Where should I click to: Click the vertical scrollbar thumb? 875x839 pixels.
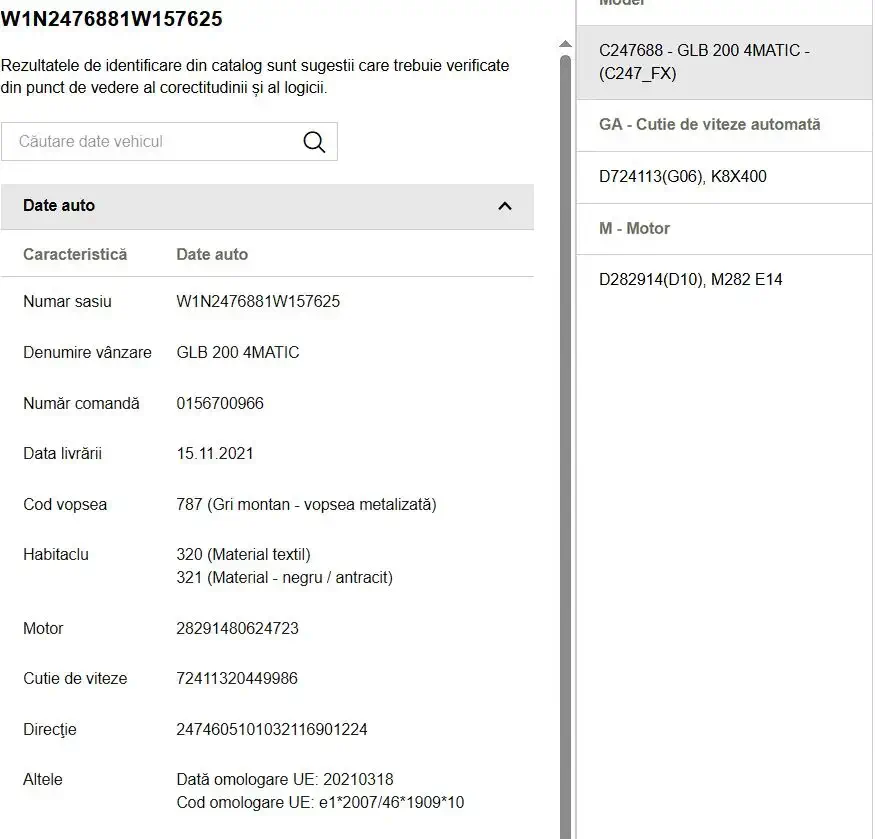click(565, 447)
